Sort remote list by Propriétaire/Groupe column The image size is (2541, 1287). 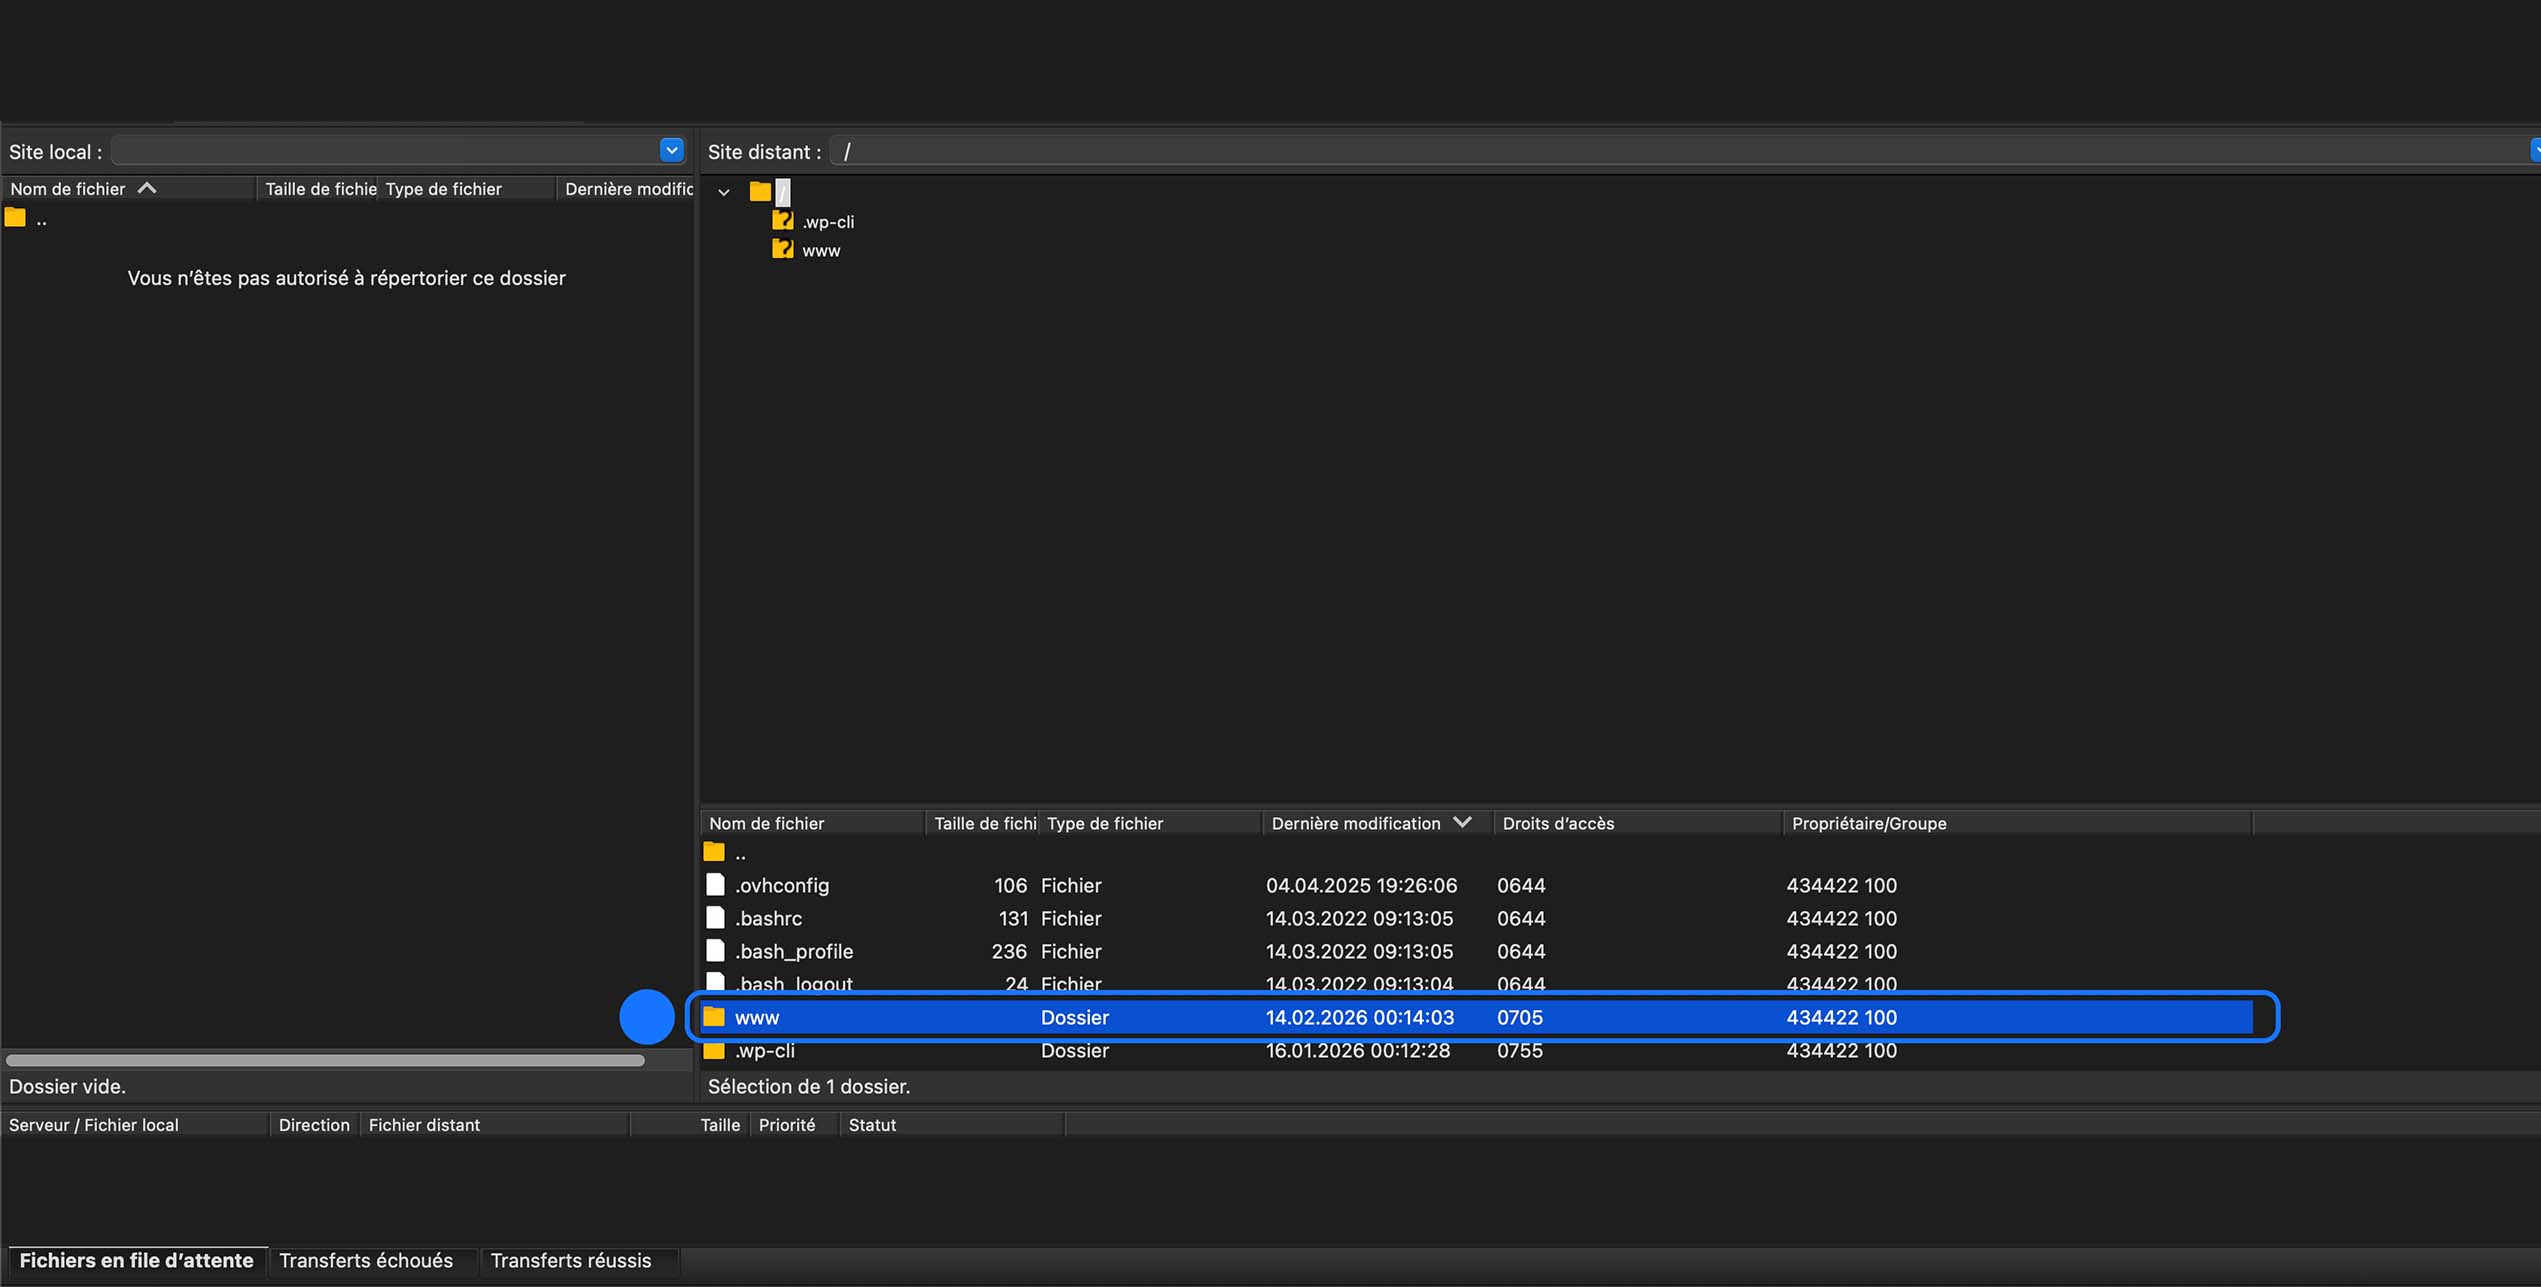pyautogui.click(x=1868, y=823)
